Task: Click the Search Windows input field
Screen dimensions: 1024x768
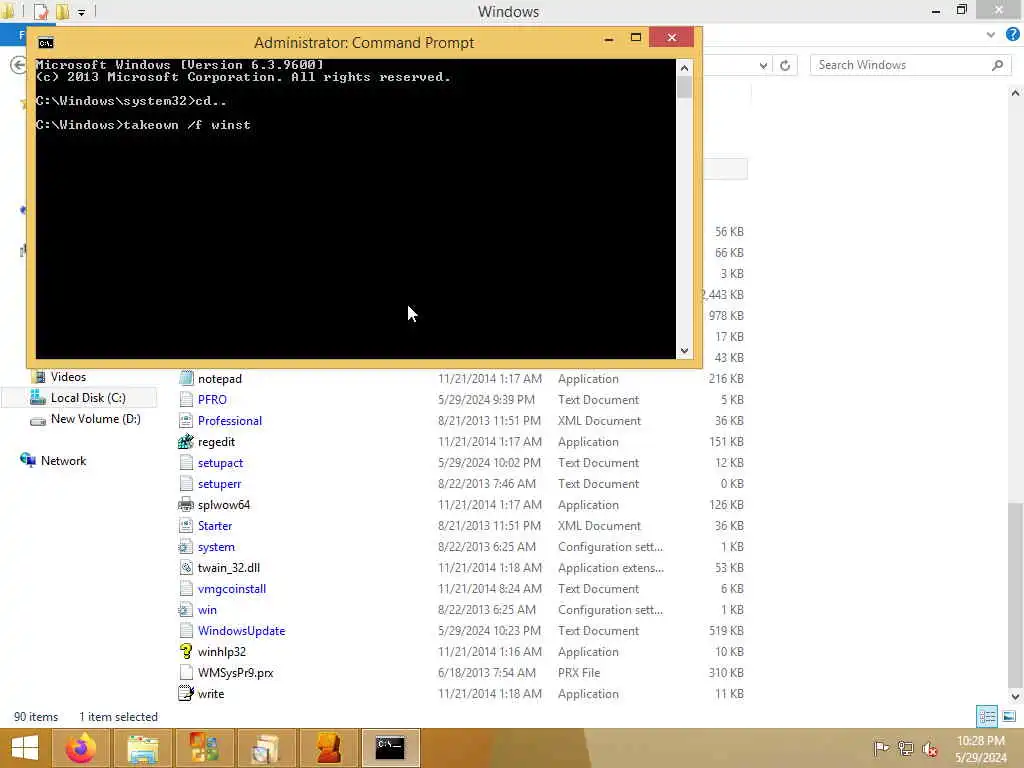Action: coord(901,65)
